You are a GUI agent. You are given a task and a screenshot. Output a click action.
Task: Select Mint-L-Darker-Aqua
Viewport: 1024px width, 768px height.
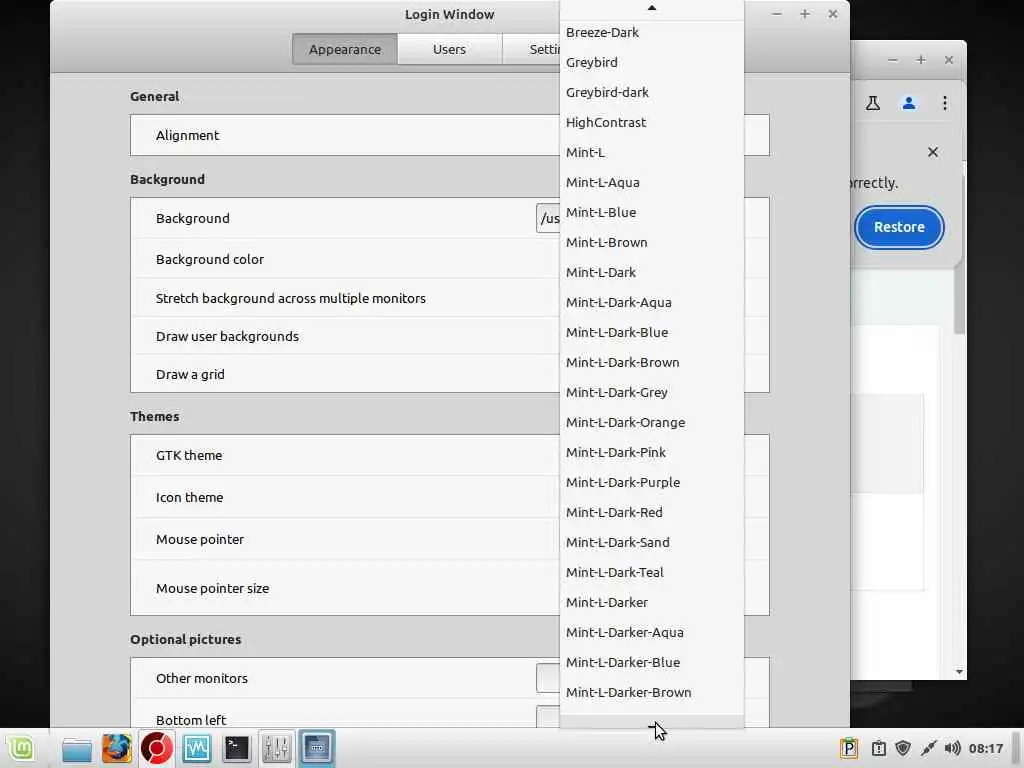click(x=652, y=633)
